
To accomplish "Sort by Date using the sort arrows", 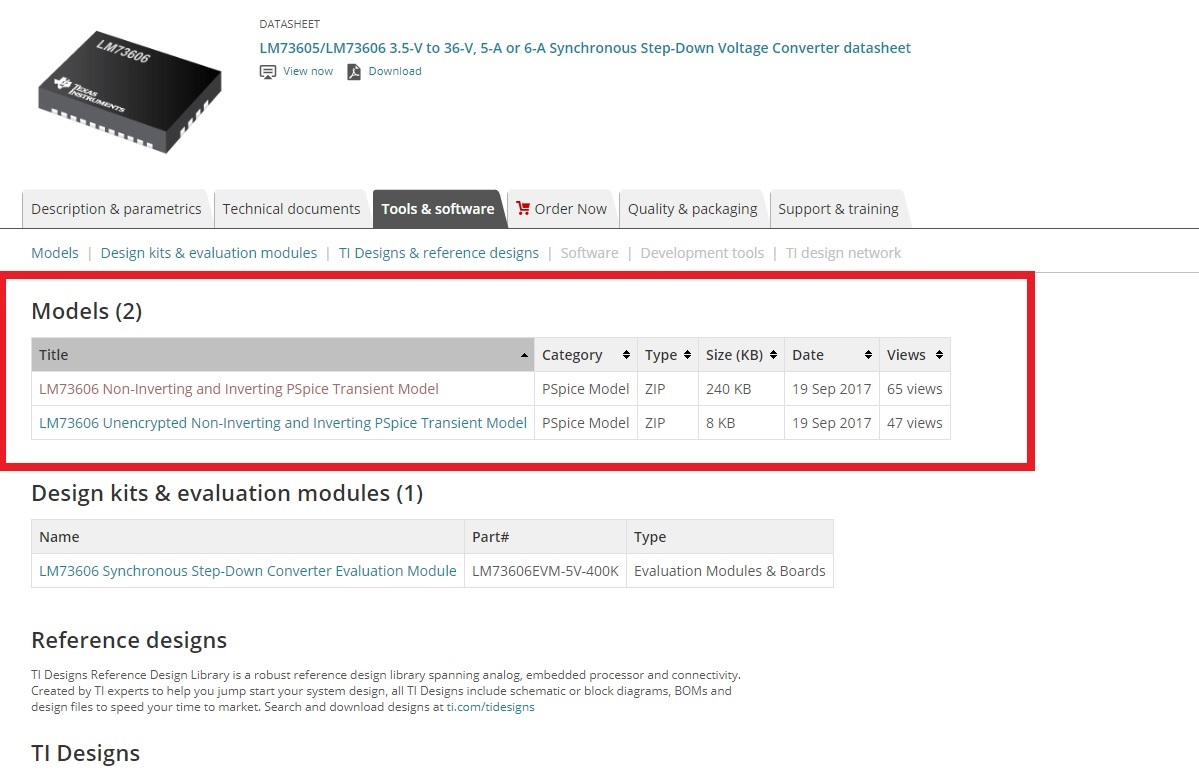I will coord(868,355).
